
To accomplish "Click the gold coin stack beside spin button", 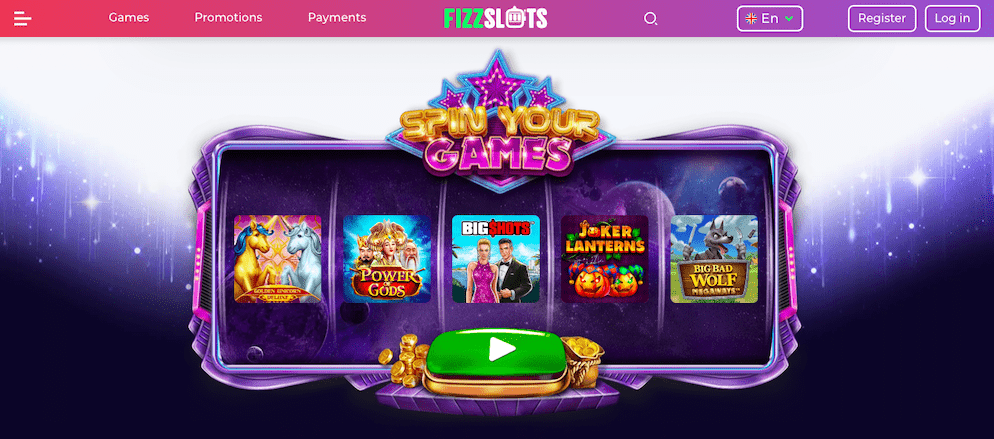I will (404, 361).
